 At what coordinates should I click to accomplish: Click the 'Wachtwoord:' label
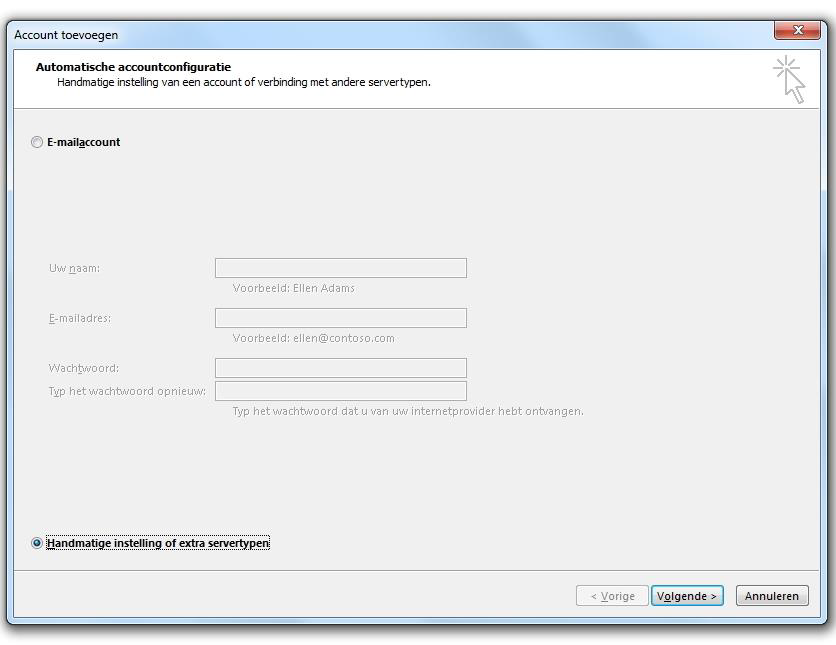(83, 368)
